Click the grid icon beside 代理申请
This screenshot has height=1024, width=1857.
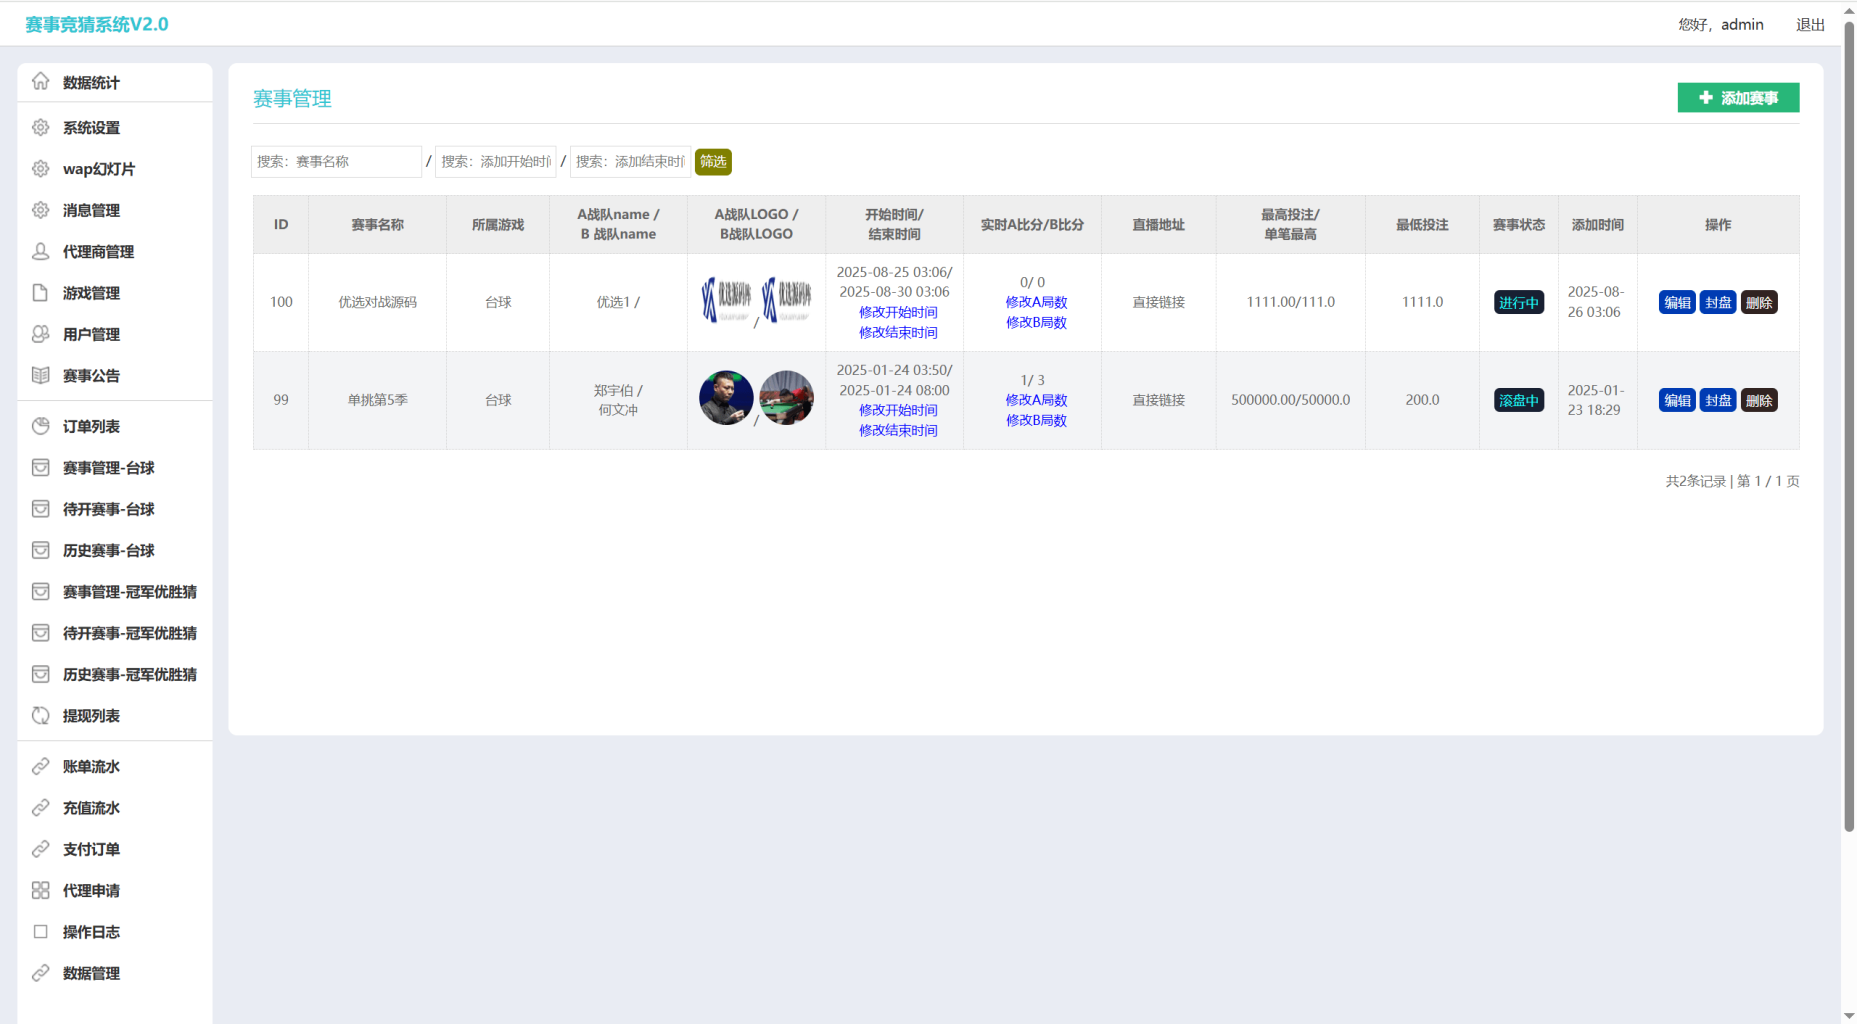(x=40, y=890)
